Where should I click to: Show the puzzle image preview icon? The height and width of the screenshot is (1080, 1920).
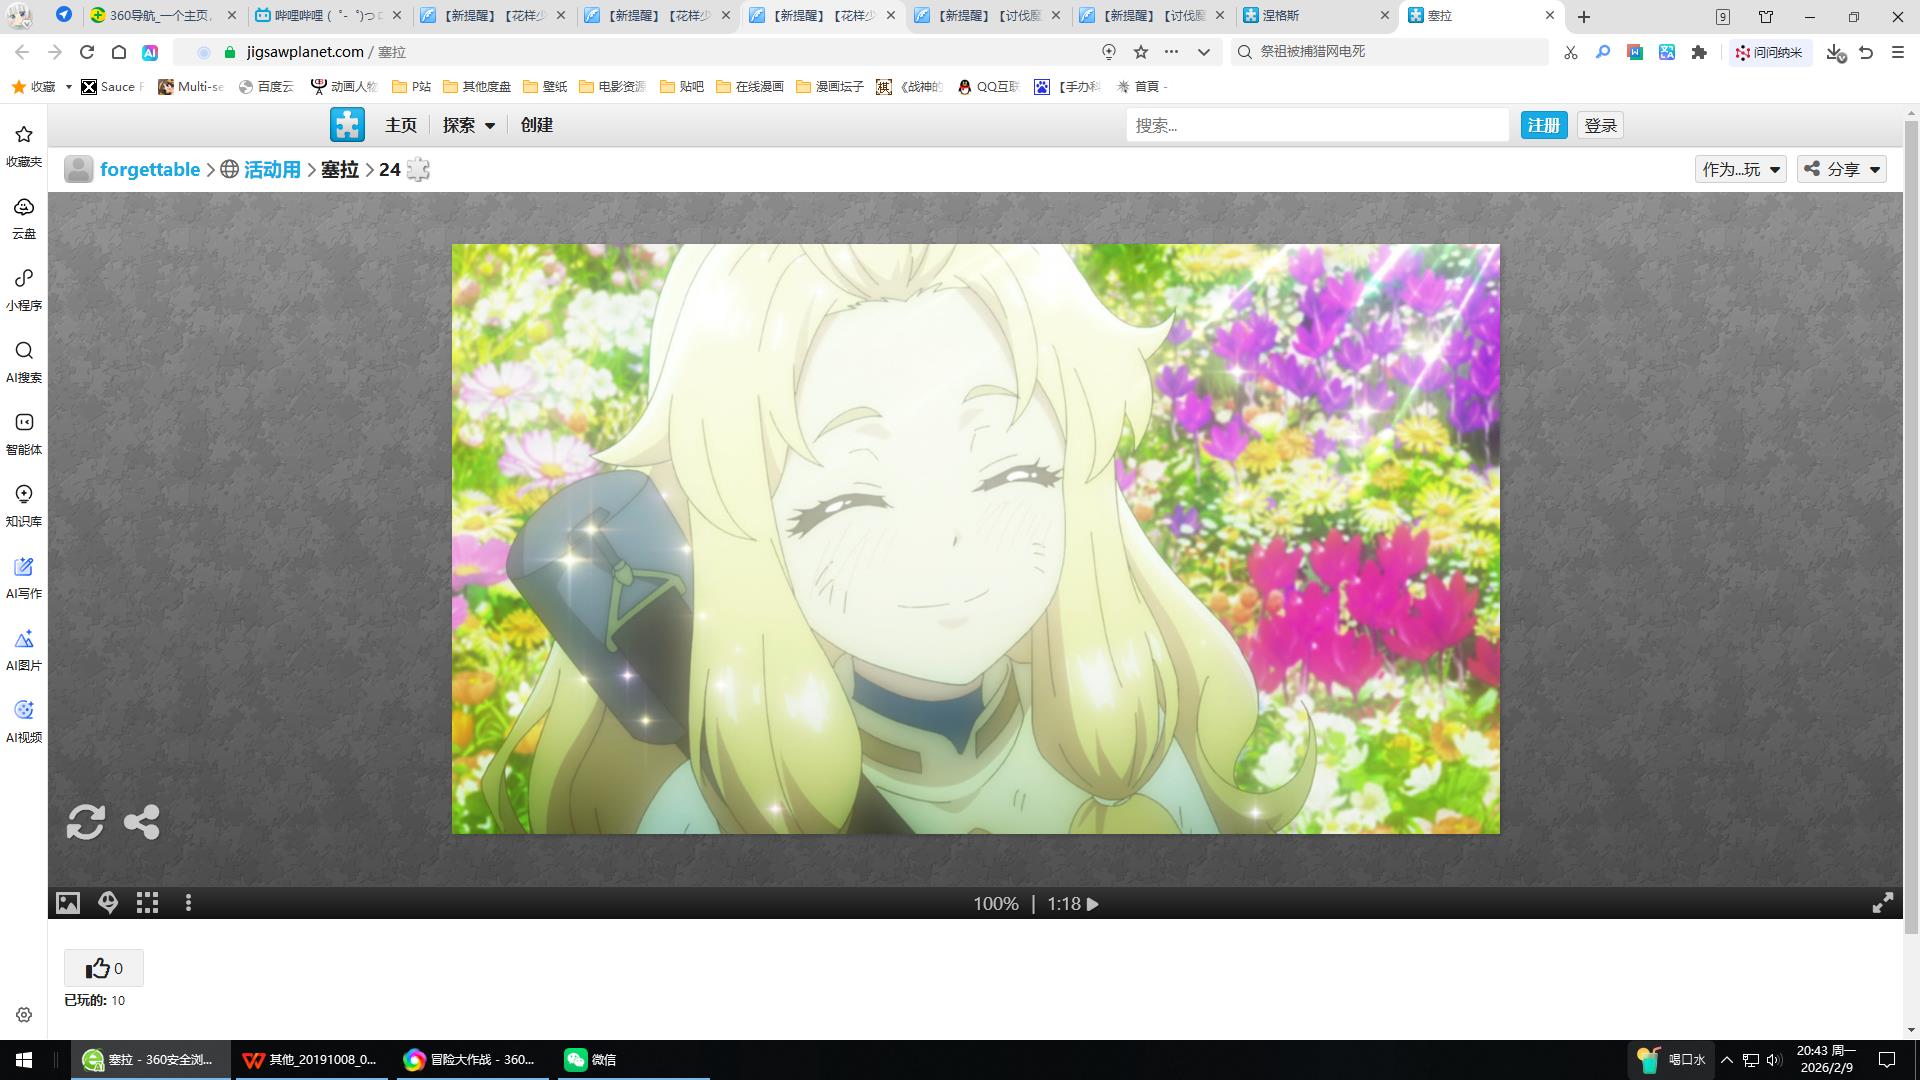click(67, 903)
